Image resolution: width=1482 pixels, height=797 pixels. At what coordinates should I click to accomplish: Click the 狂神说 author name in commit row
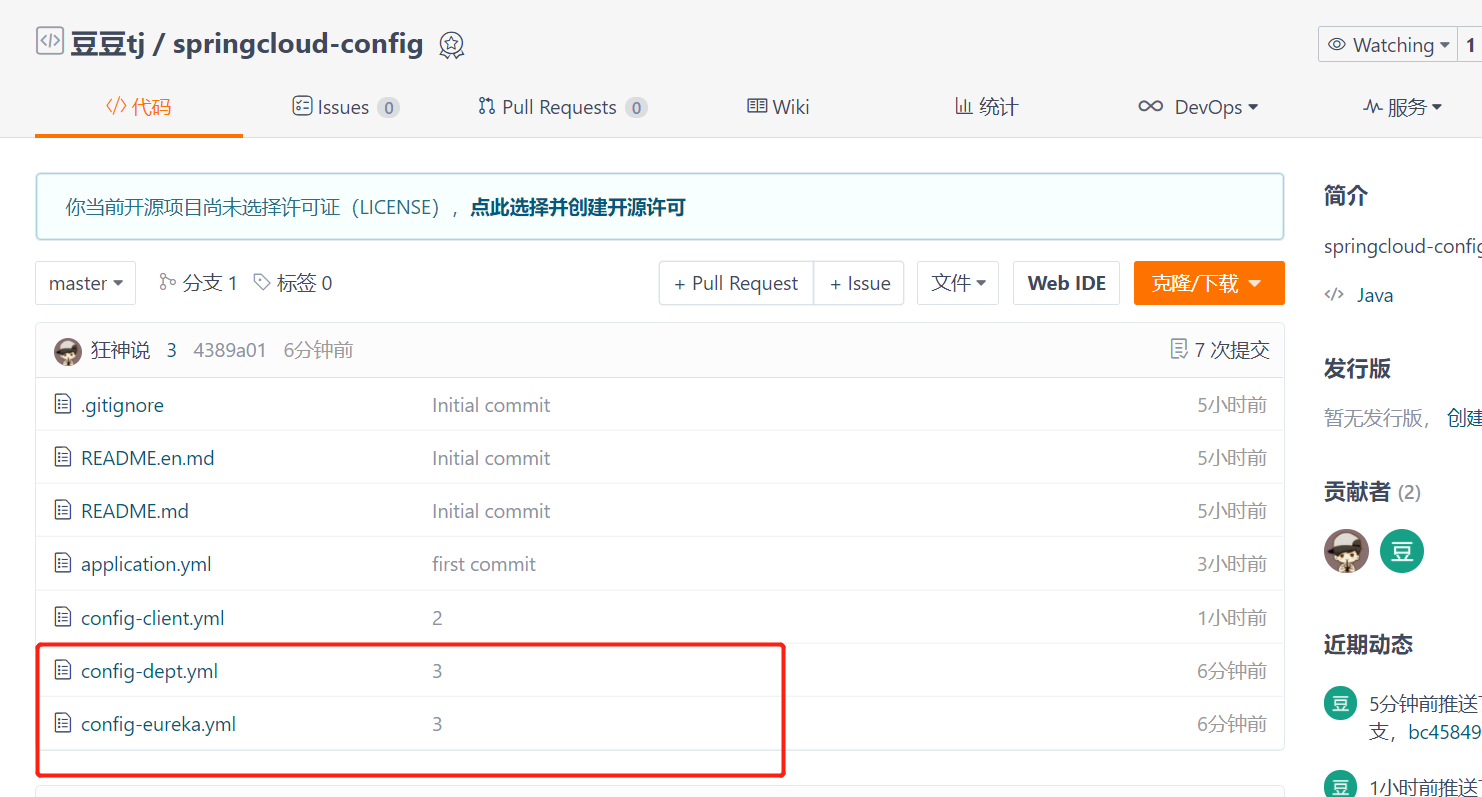(120, 350)
